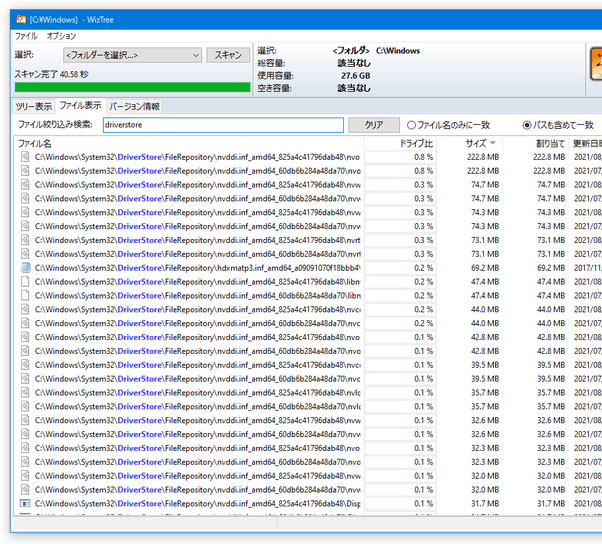The width and height of the screenshot is (602, 544).
Task: Click the green scan progress bar
Action: (132, 87)
